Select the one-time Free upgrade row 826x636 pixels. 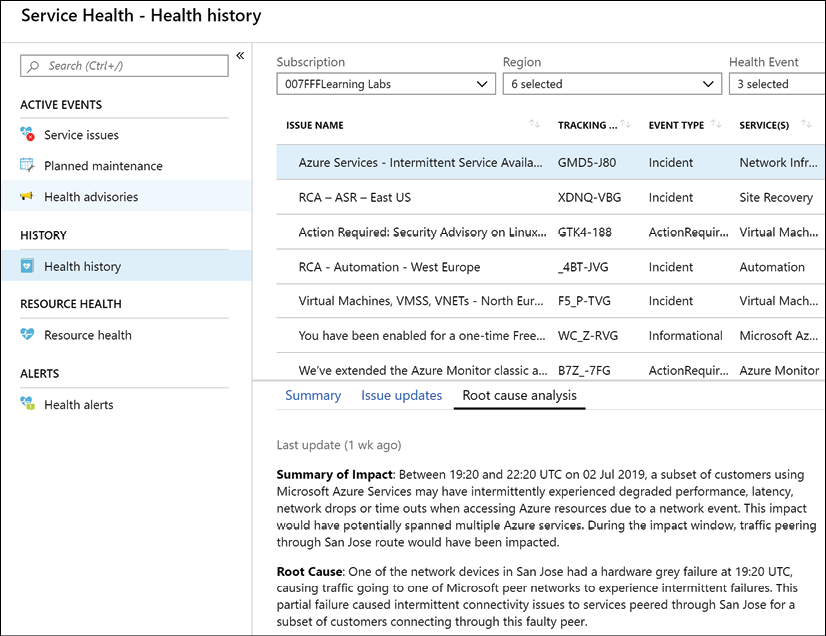550,336
